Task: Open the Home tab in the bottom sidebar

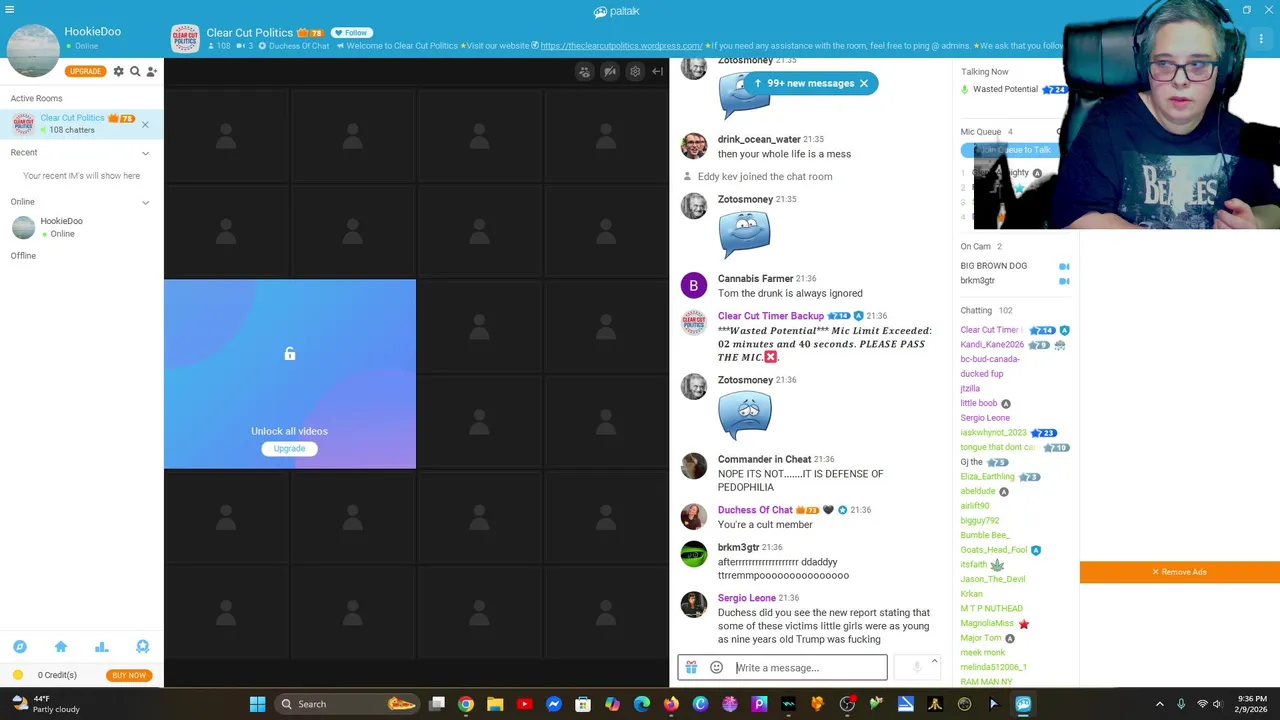Action: 61,647
